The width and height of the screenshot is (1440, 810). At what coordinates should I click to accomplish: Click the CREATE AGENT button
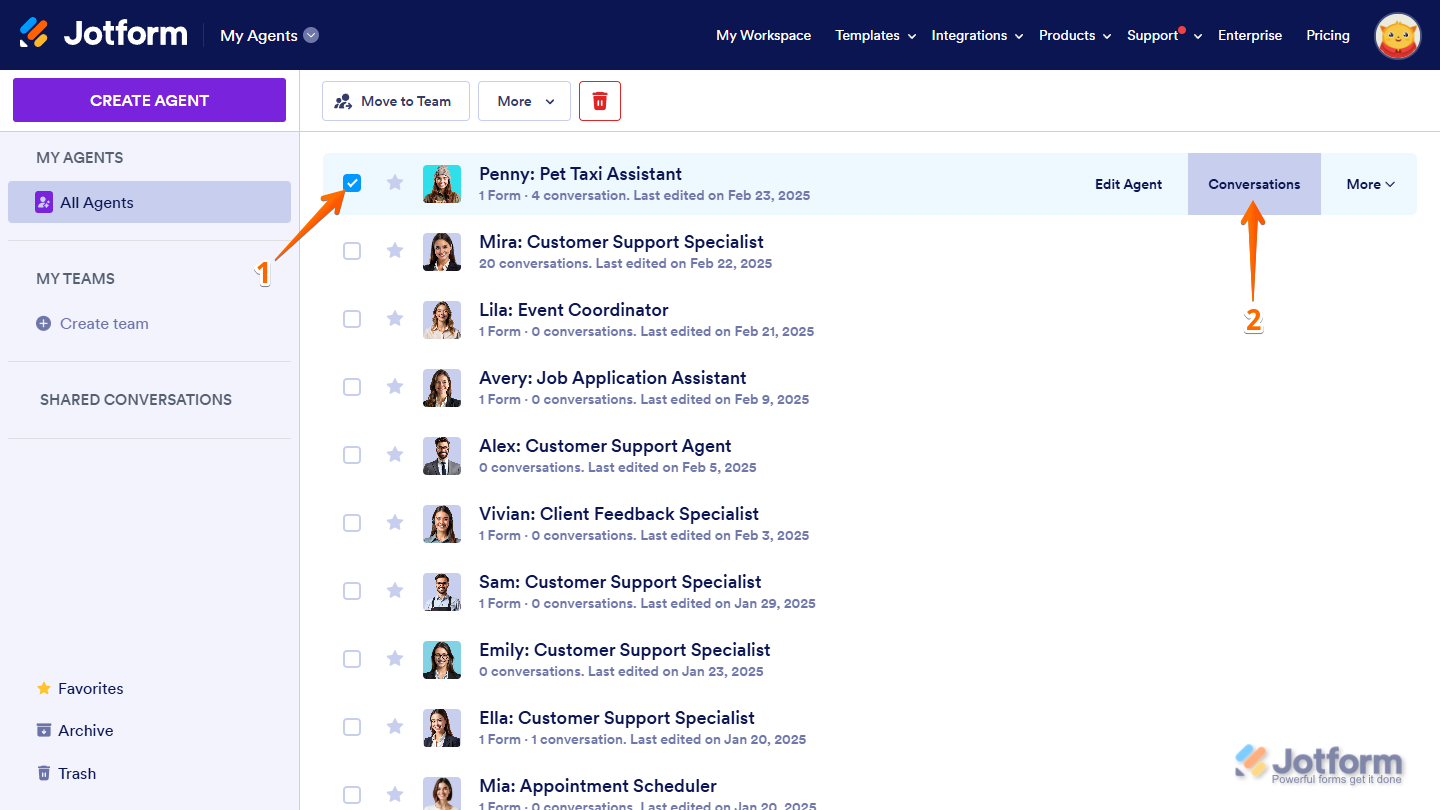(x=149, y=100)
